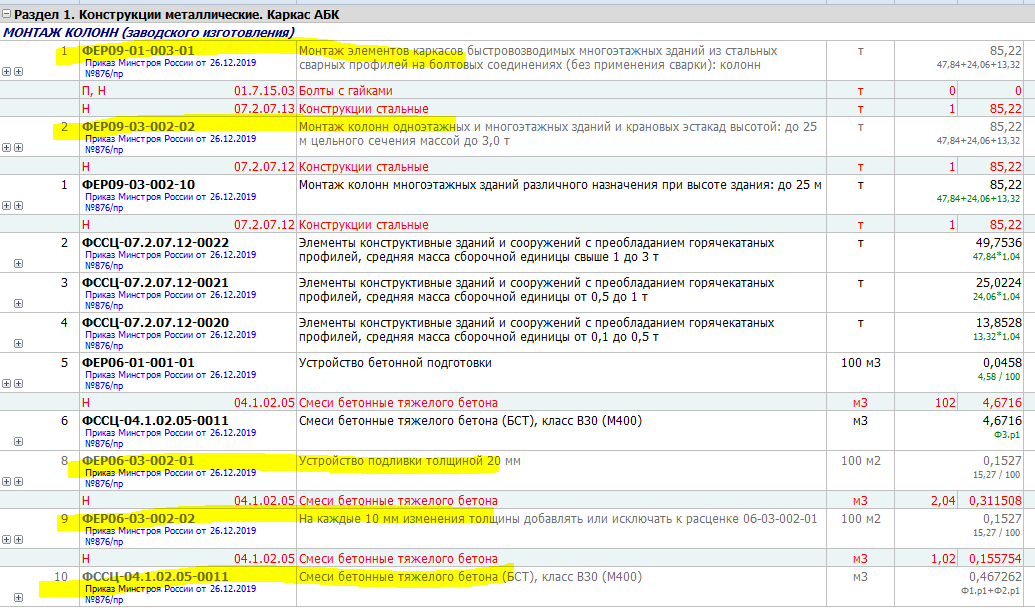This screenshot has height=608, width=1035.
Task: Click description 'На каждые 10 мм изменения толщины'
Action: pyautogui.click(x=558, y=519)
